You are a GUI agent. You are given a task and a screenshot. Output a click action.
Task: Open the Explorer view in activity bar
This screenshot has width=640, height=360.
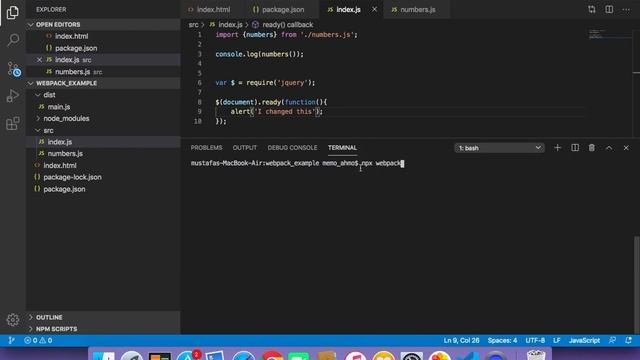pyautogui.click(x=13, y=13)
